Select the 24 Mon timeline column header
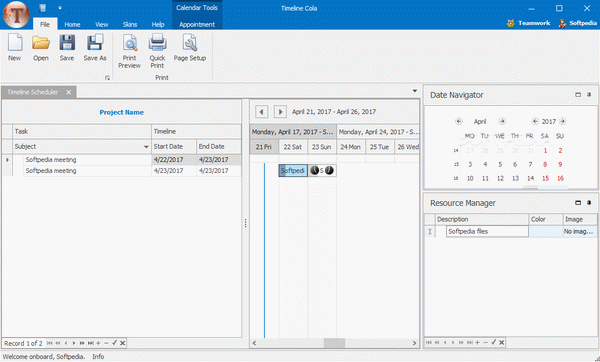600x362 pixels. point(351,147)
